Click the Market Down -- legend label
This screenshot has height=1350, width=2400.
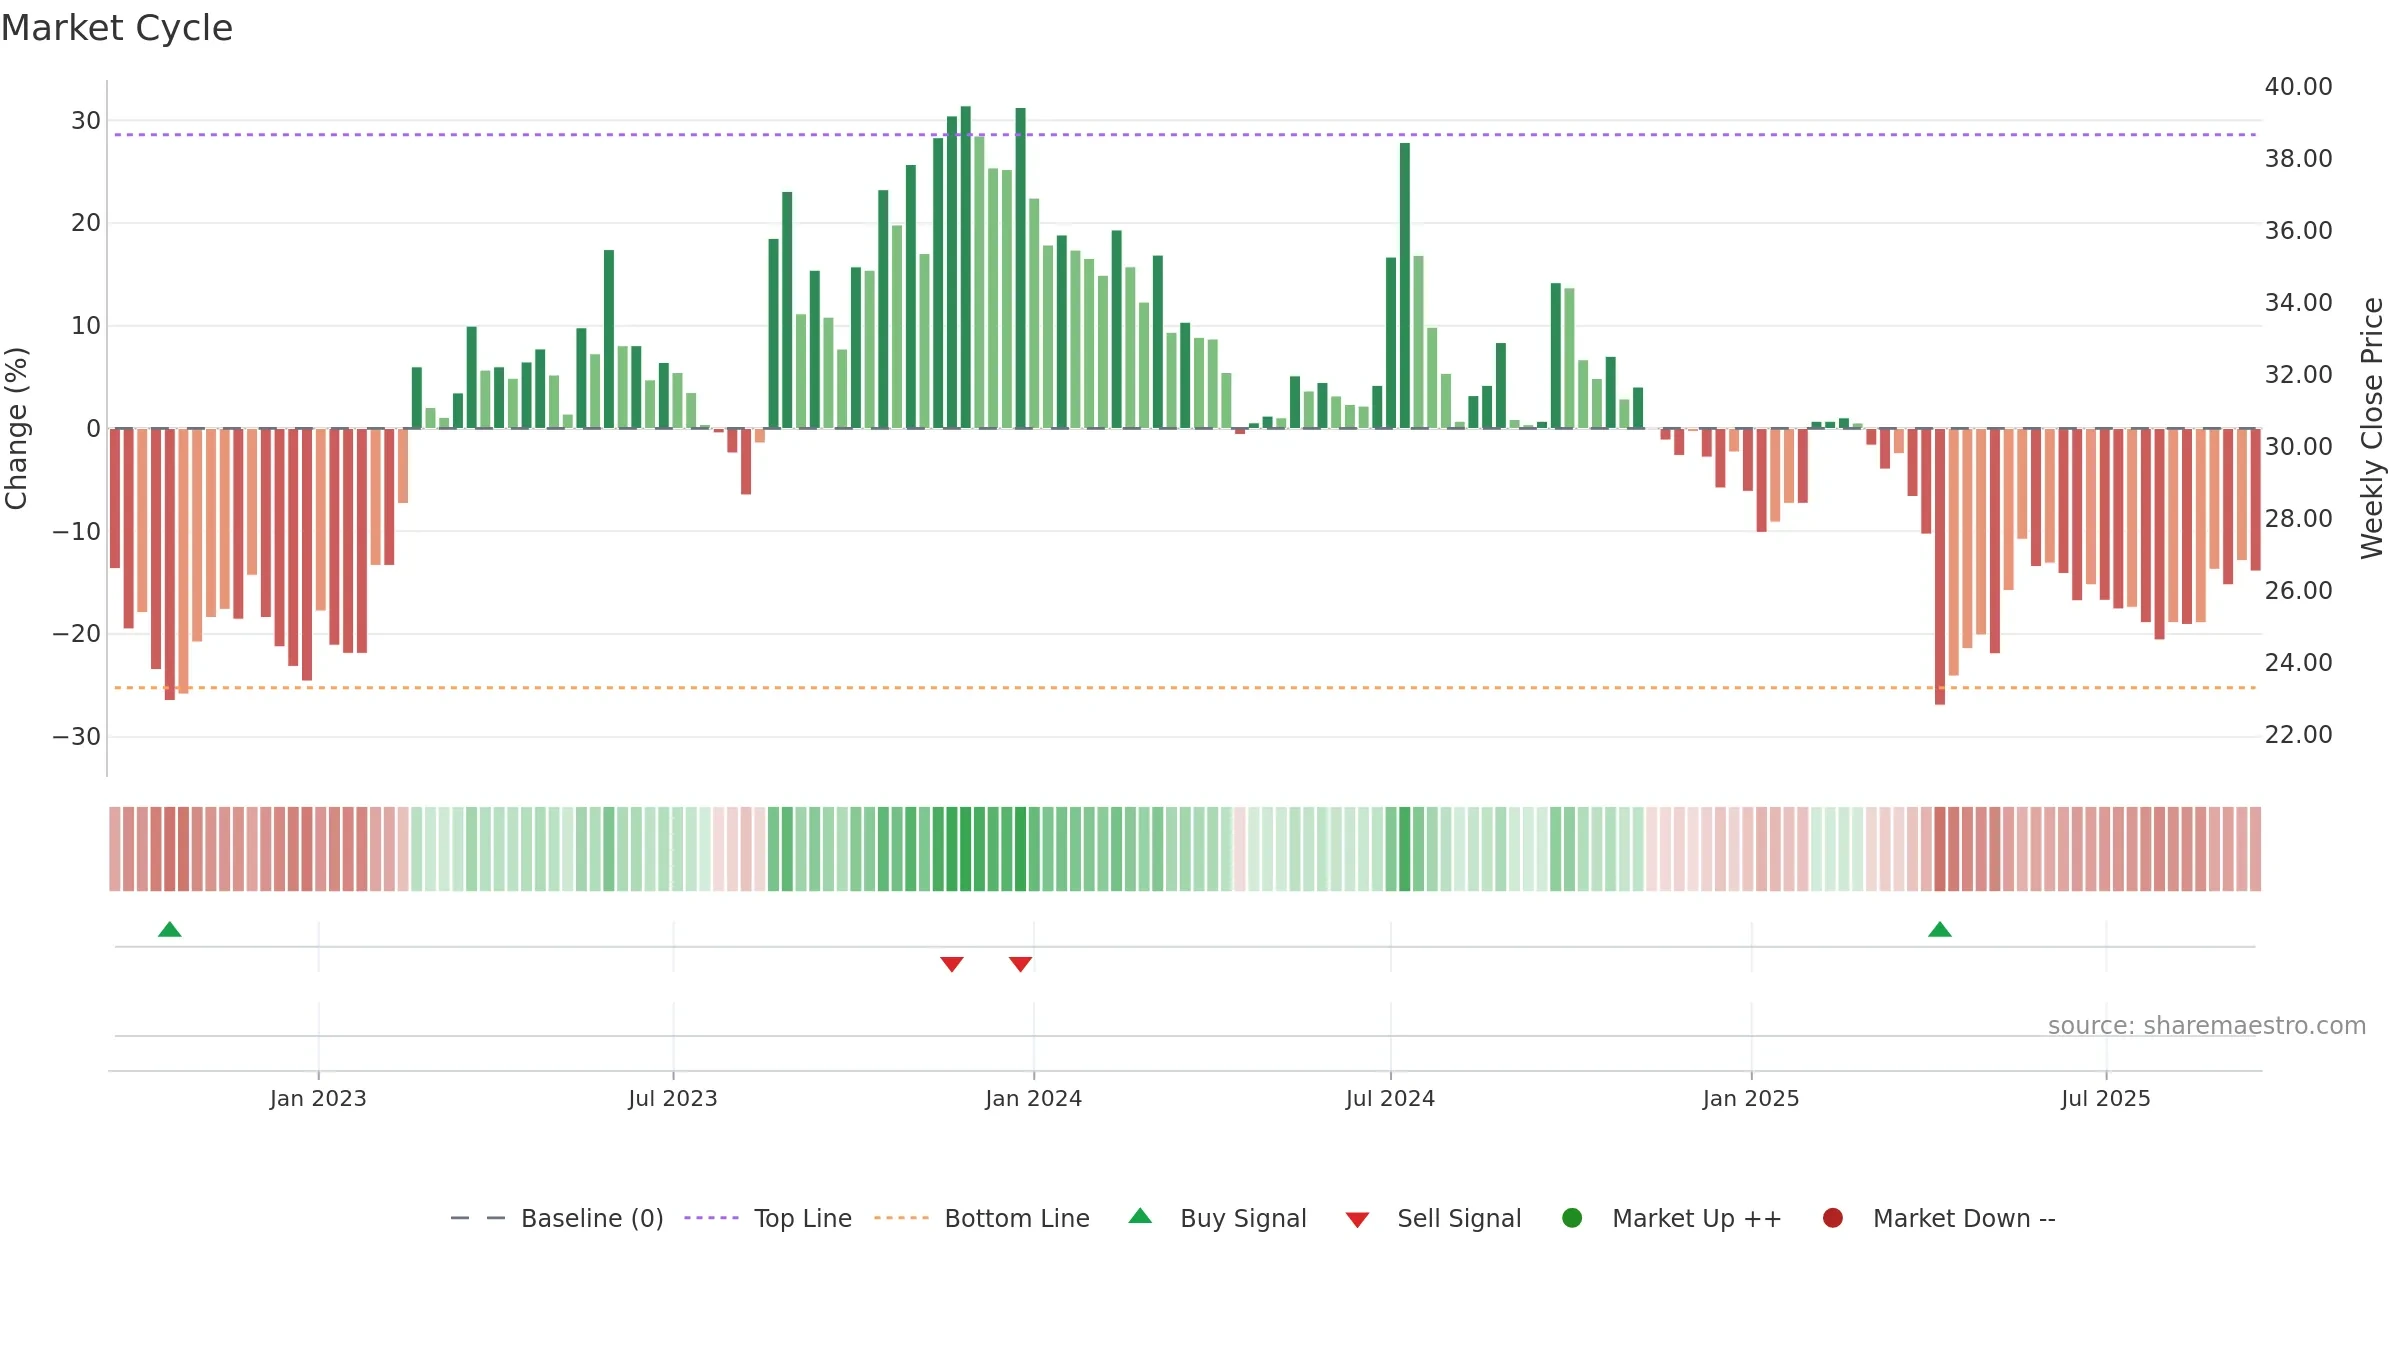click(x=1964, y=1219)
